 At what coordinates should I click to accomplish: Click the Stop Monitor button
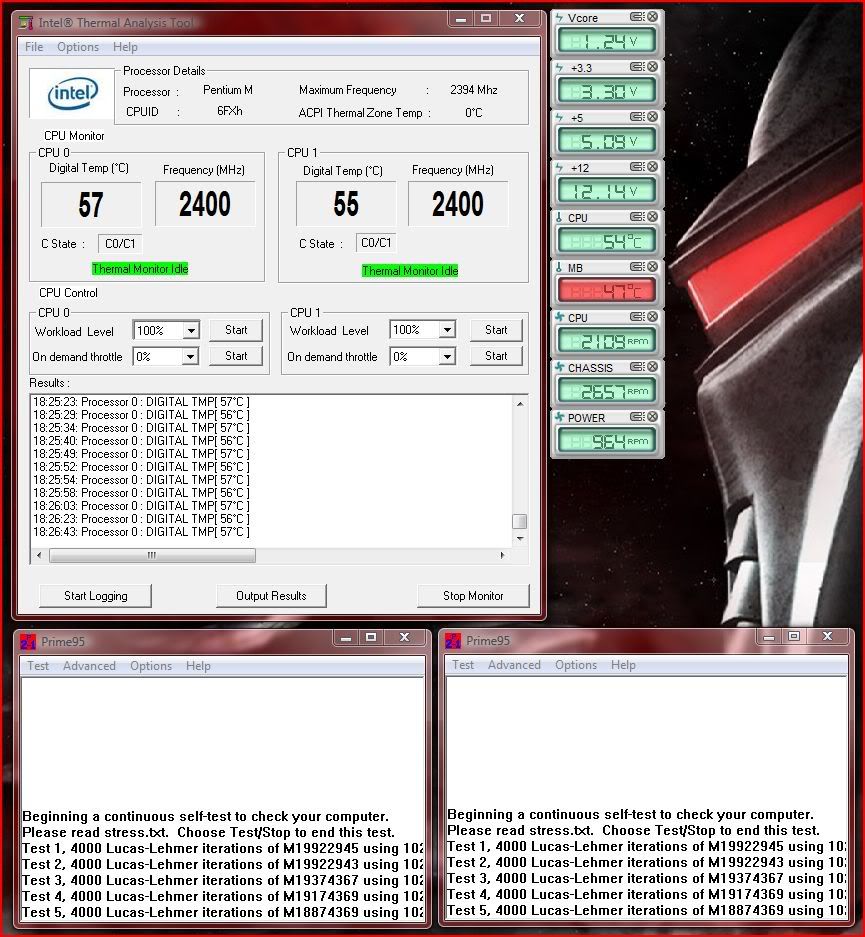[x=473, y=596]
